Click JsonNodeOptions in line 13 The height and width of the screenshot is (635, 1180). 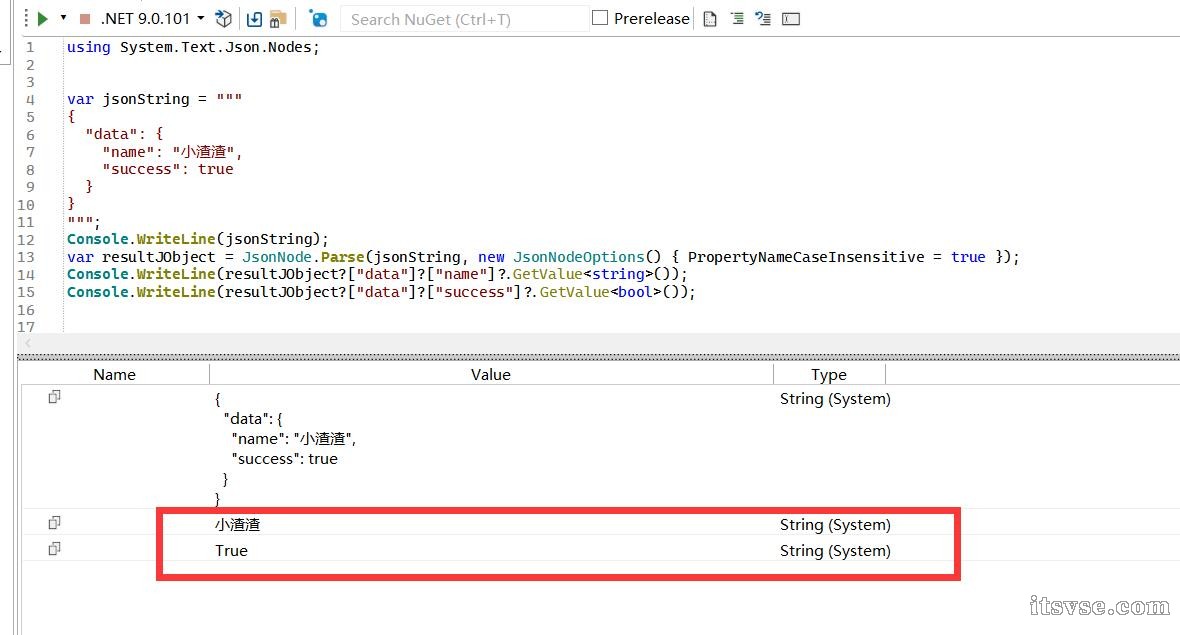pos(579,257)
